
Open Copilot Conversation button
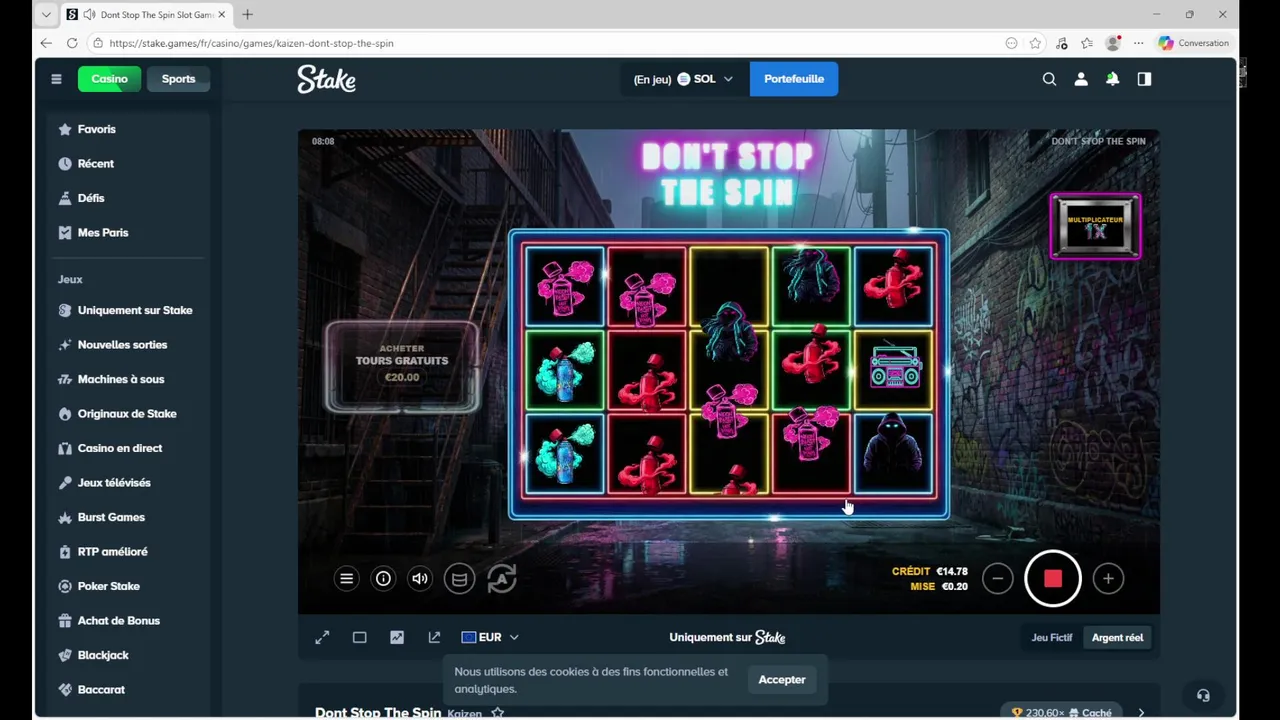pos(1193,43)
